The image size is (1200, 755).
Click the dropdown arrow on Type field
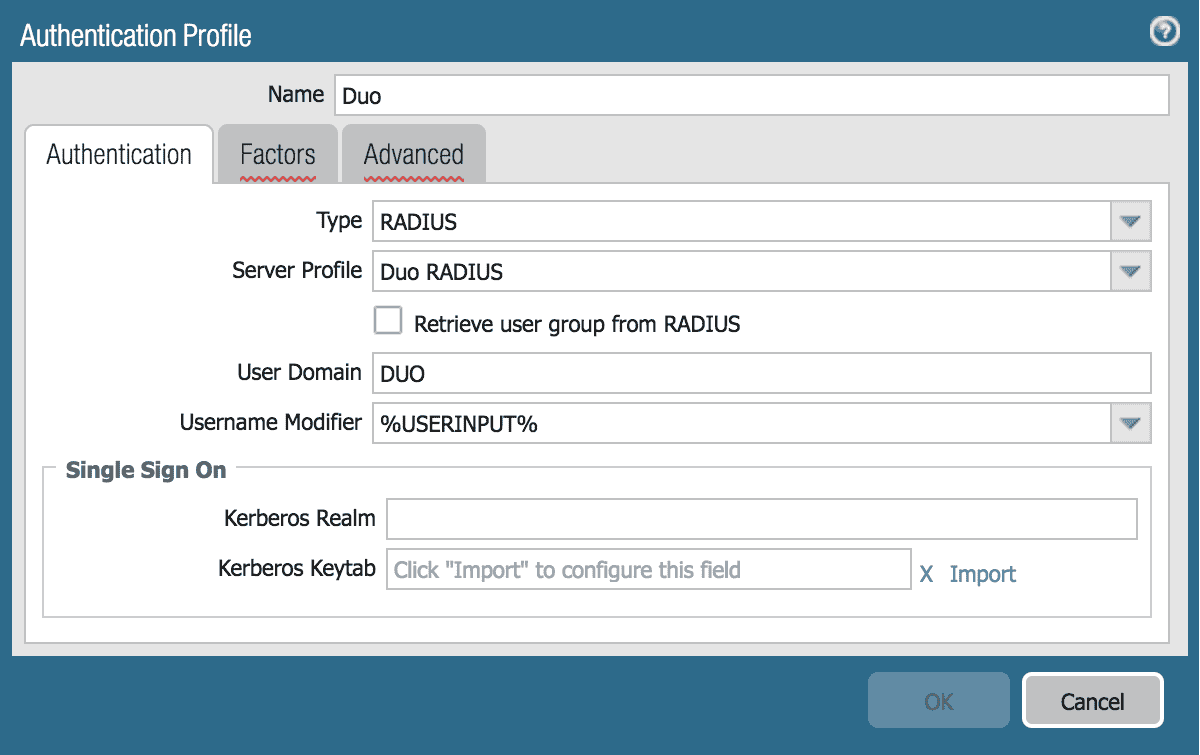point(1130,221)
